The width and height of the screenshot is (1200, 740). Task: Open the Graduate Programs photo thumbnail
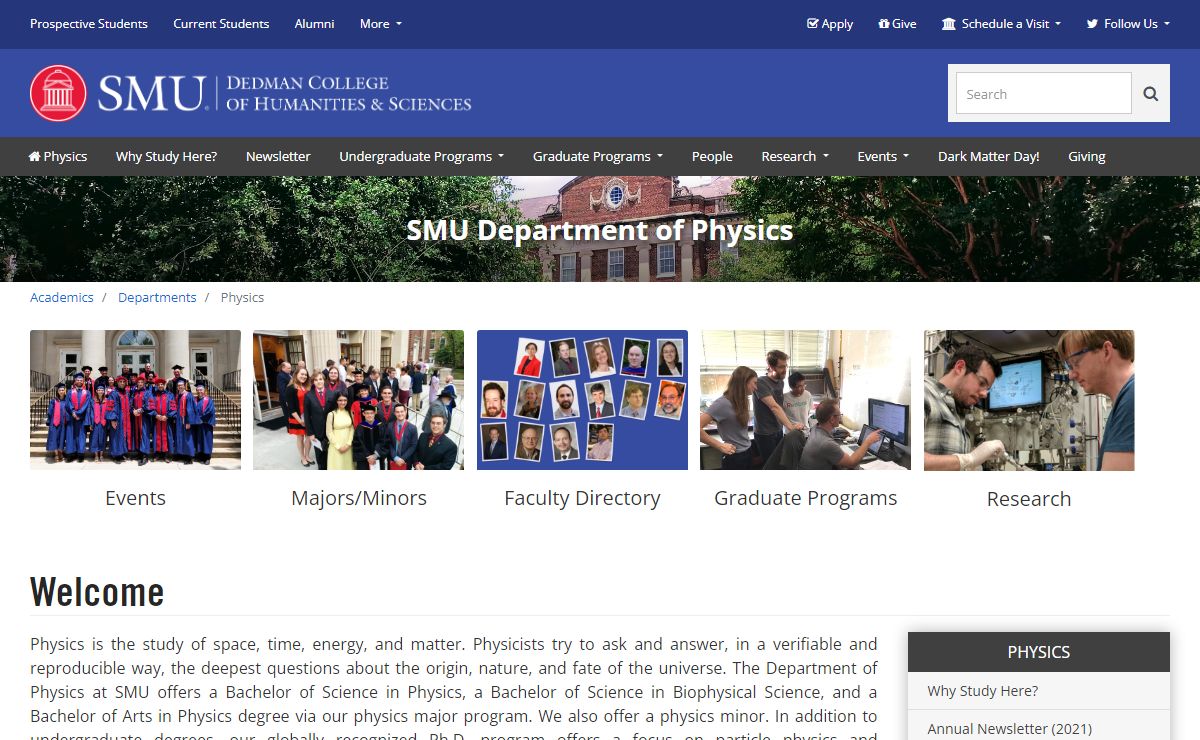coord(805,400)
